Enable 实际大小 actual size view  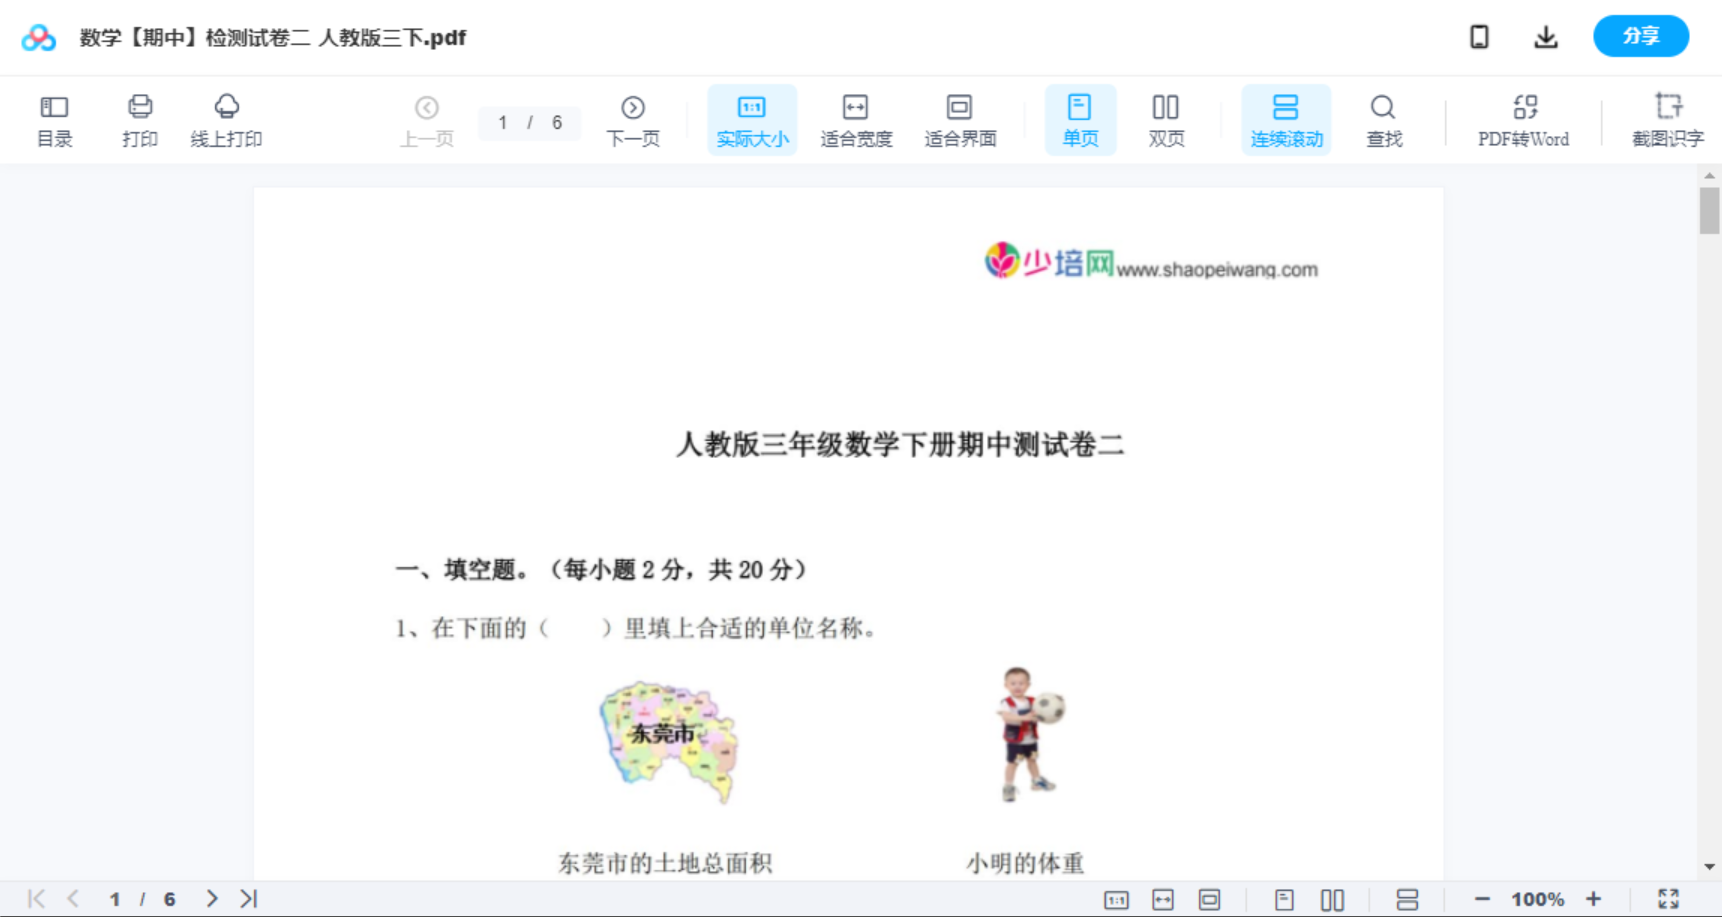[x=752, y=119]
